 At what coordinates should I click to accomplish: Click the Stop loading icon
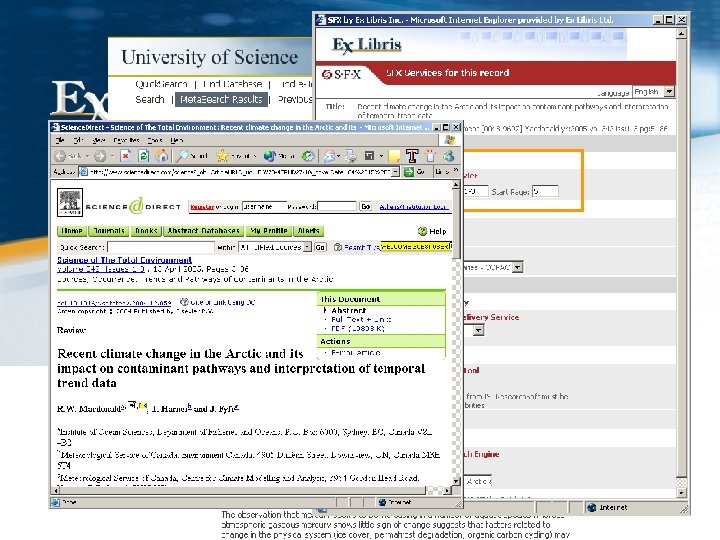point(125,156)
